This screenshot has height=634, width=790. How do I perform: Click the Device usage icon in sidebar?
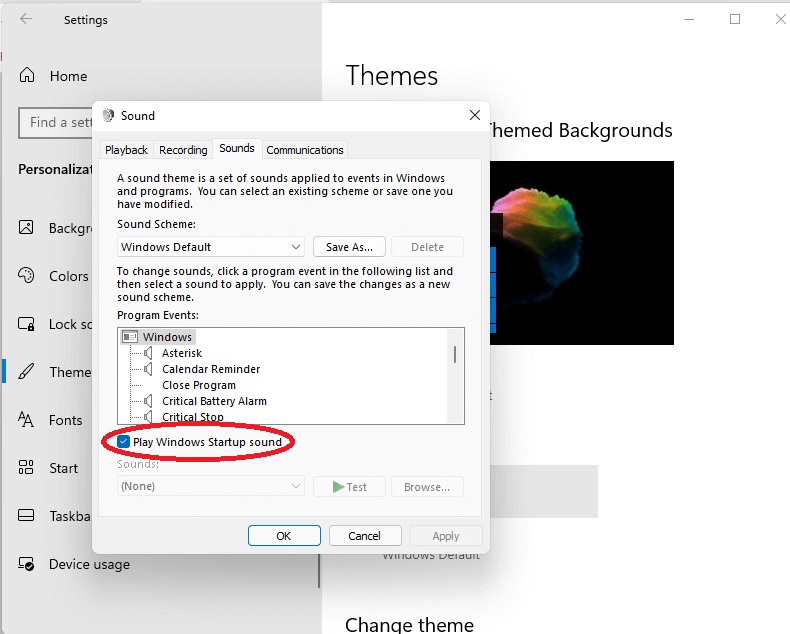26,563
